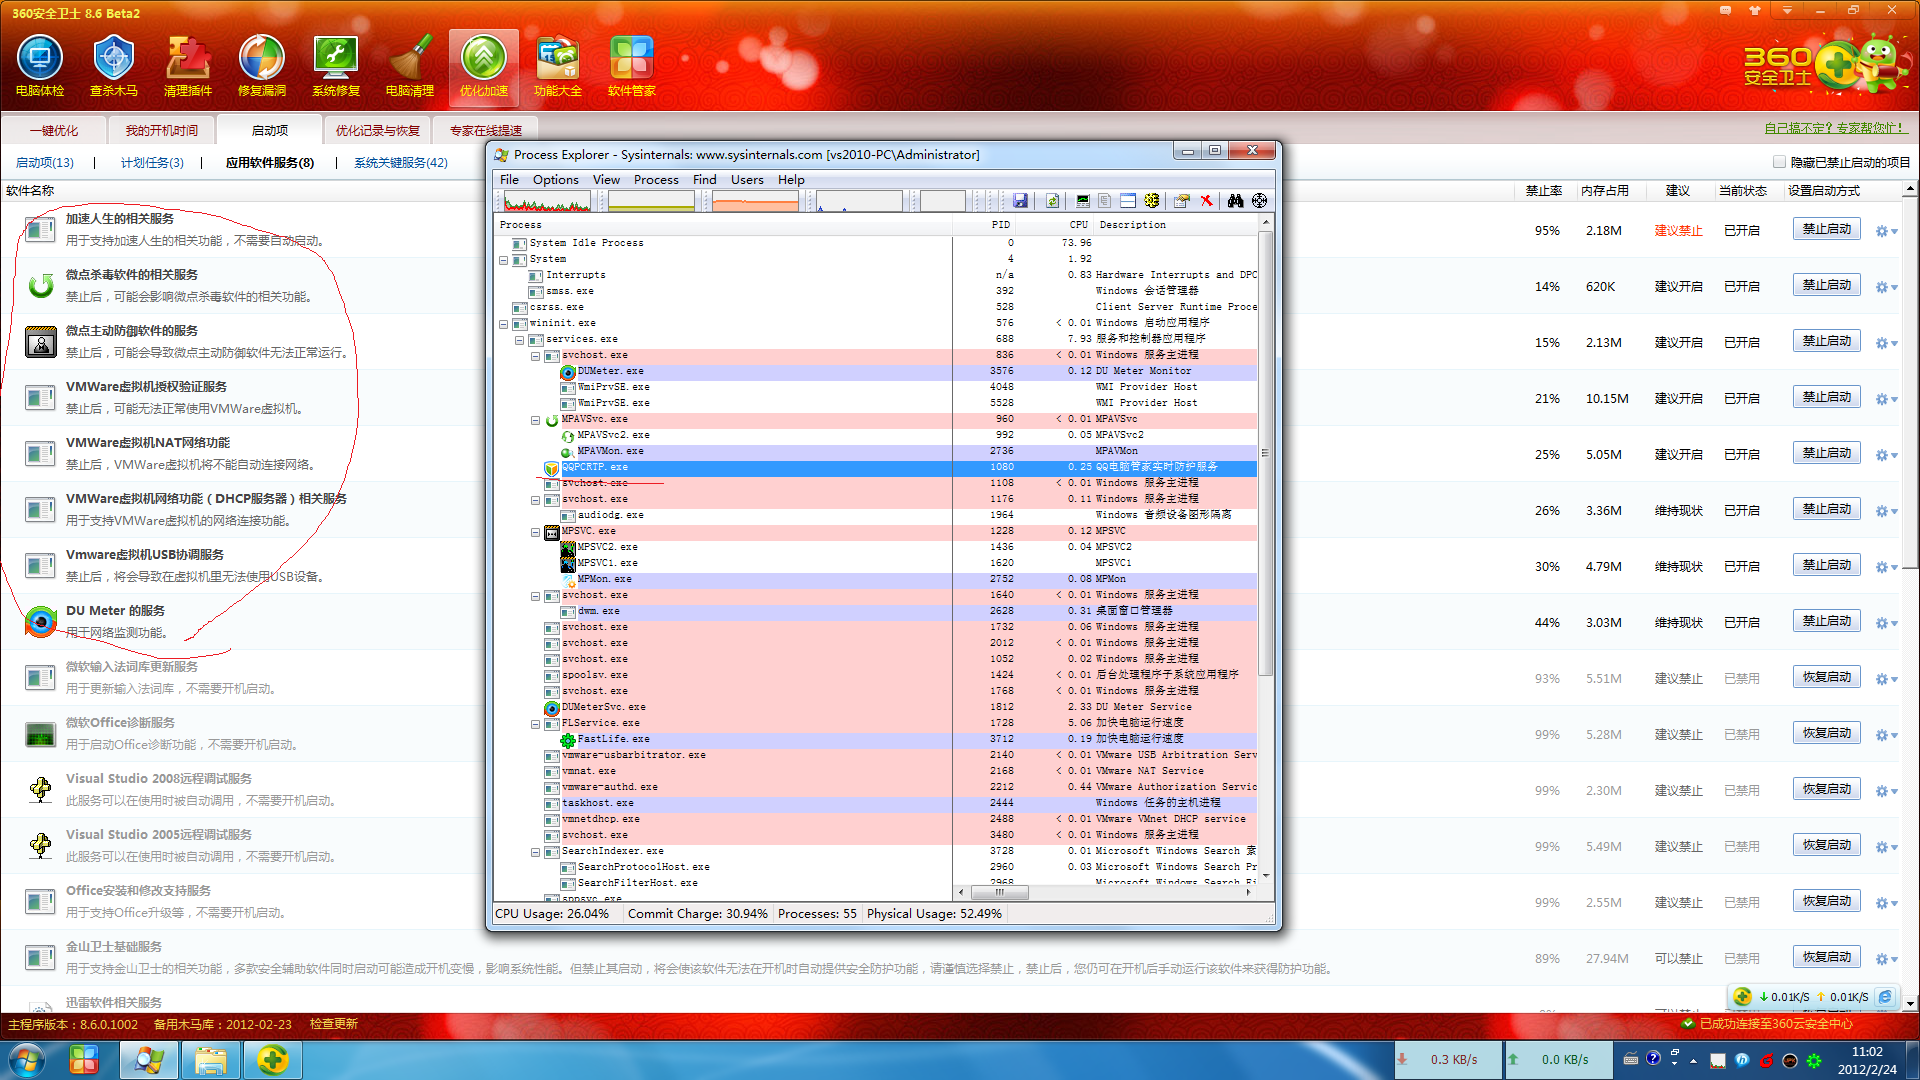Image resolution: width=1920 pixels, height=1080 pixels.
Task: Restore startup for 金山卫士基础服务
Action: [1827, 957]
